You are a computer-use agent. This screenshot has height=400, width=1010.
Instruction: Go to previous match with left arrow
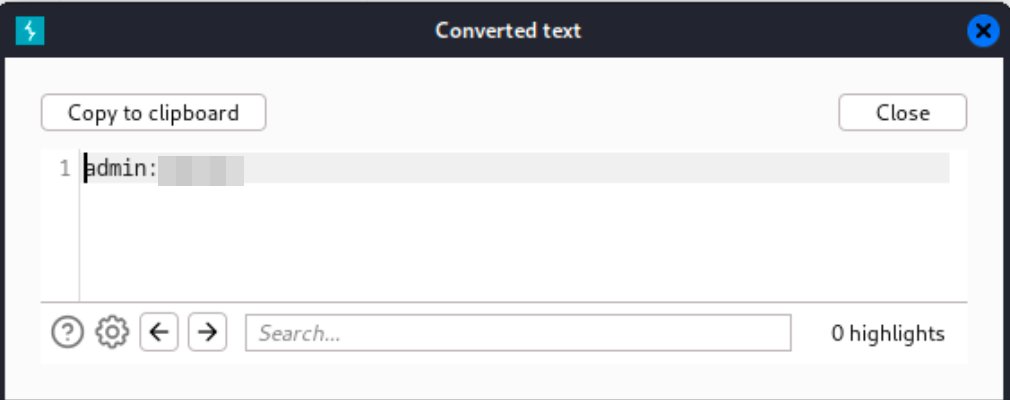point(159,332)
